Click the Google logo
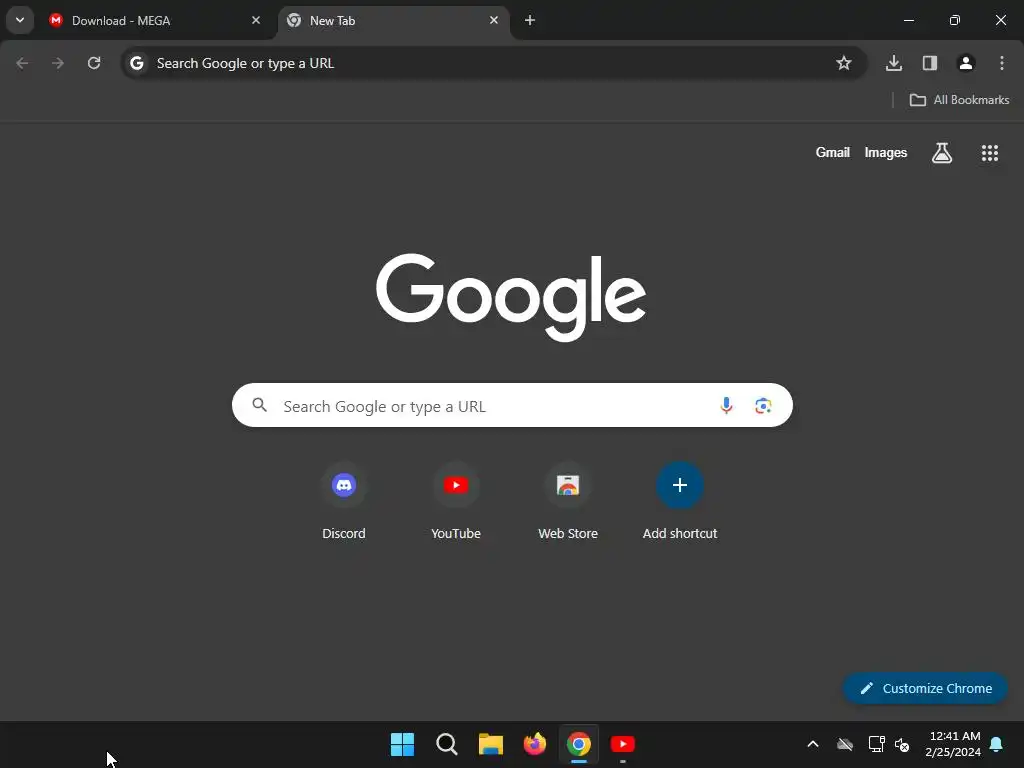The height and width of the screenshot is (768, 1024). point(511,297)
